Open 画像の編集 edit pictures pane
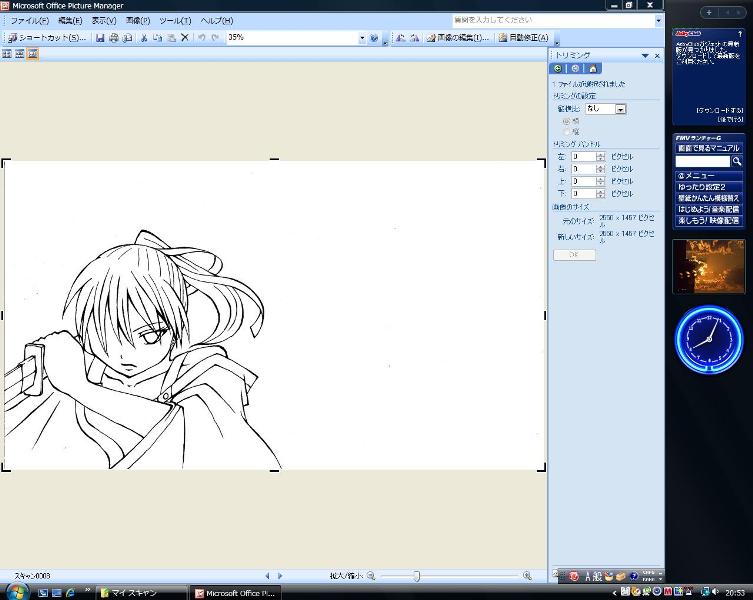 click(458, 37)
